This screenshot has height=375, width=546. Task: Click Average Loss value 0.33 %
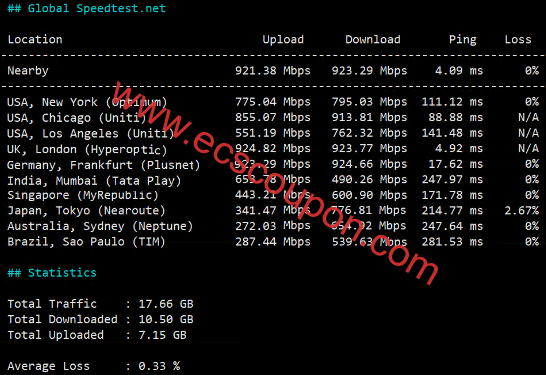[x=159, y=366]
